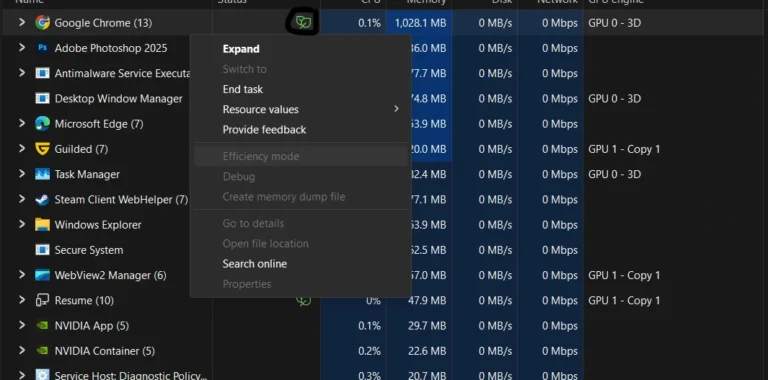Click the Antimalware Service Executable icon
Image resolution: width=768 pixels, height=380 pixels.
43,73
